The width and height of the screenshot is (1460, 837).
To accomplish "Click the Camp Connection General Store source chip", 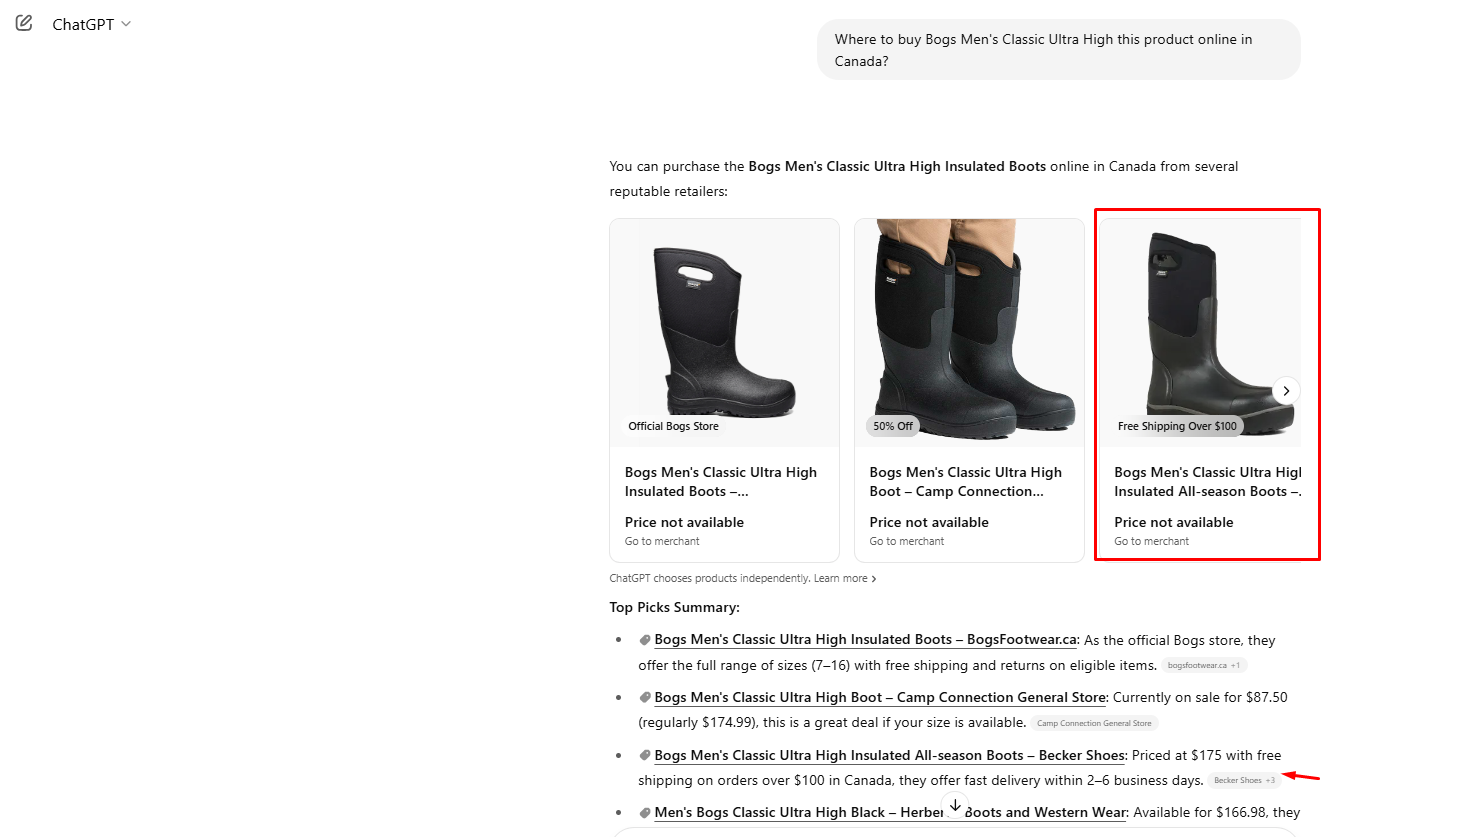I will click(x=1094, y=724).
